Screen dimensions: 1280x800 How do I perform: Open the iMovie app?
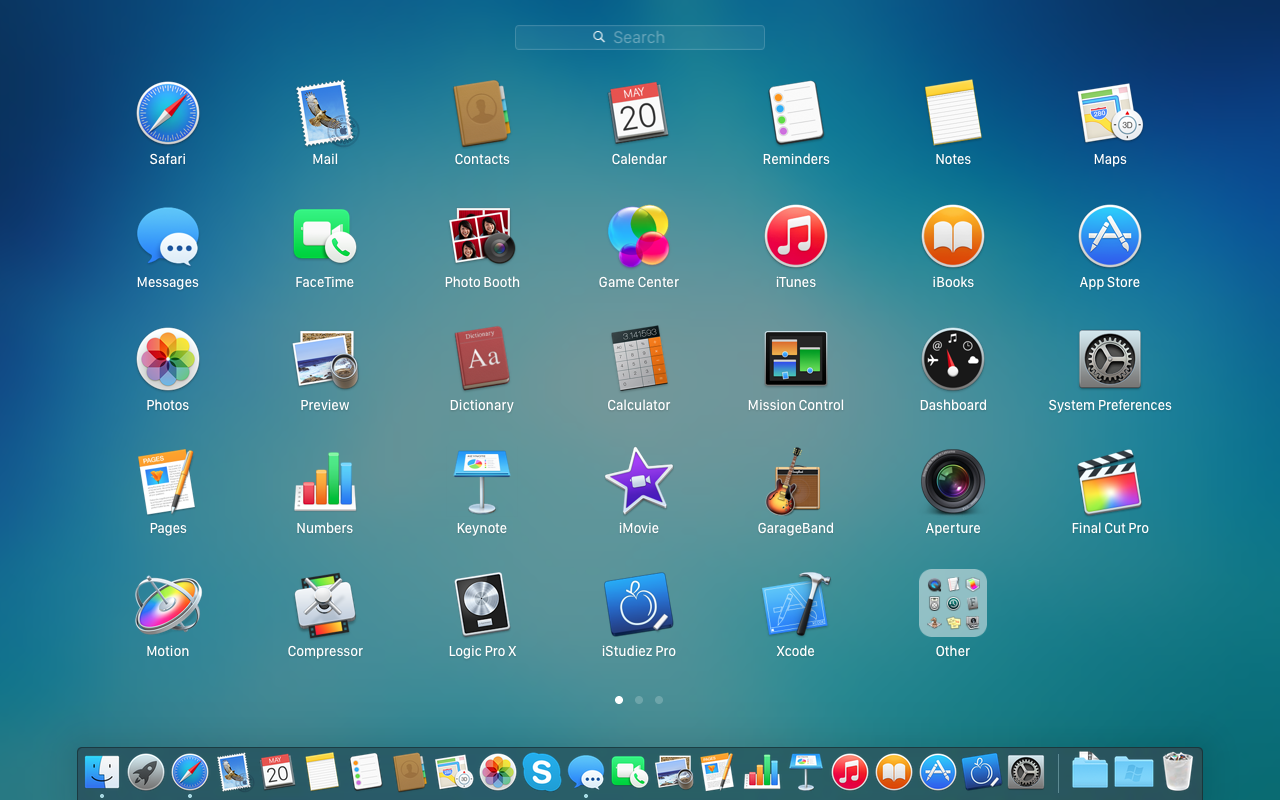point(639,482)
